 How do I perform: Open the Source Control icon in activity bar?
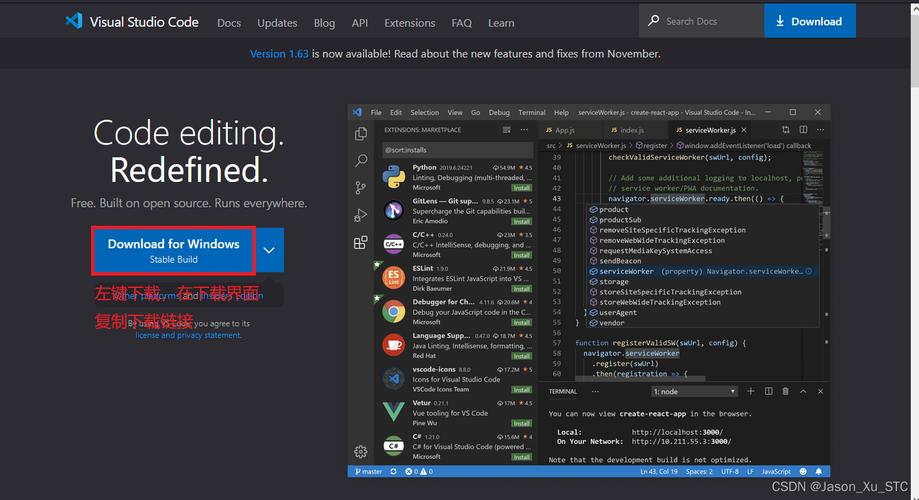[360, 188]
